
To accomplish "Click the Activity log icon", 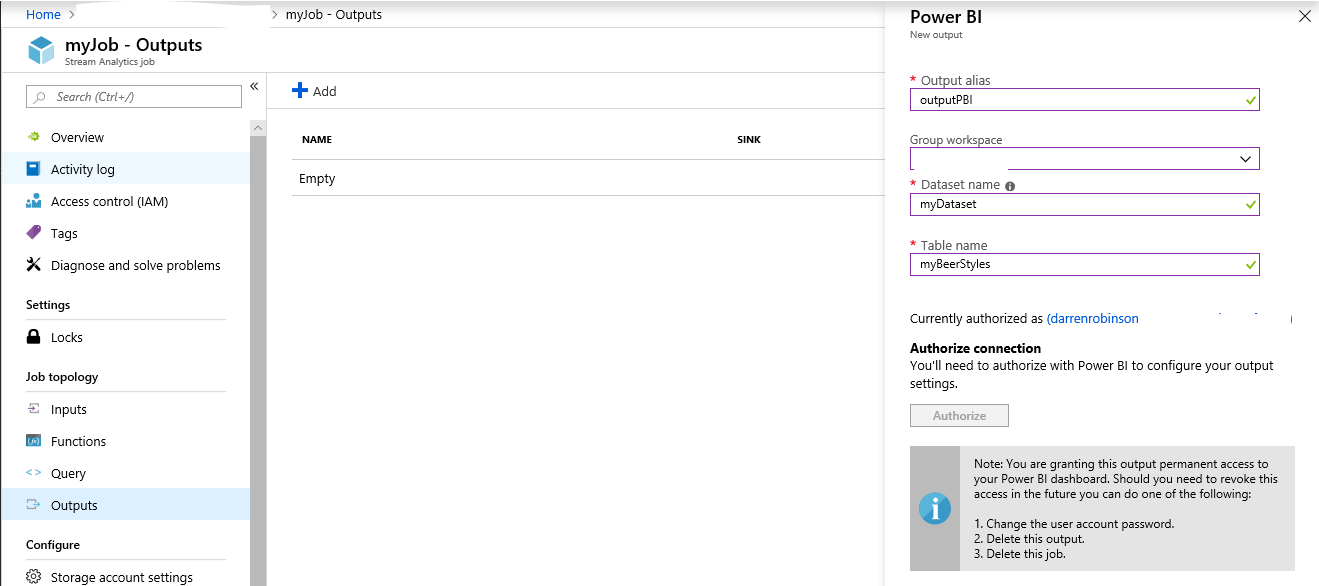I will 33,169.
